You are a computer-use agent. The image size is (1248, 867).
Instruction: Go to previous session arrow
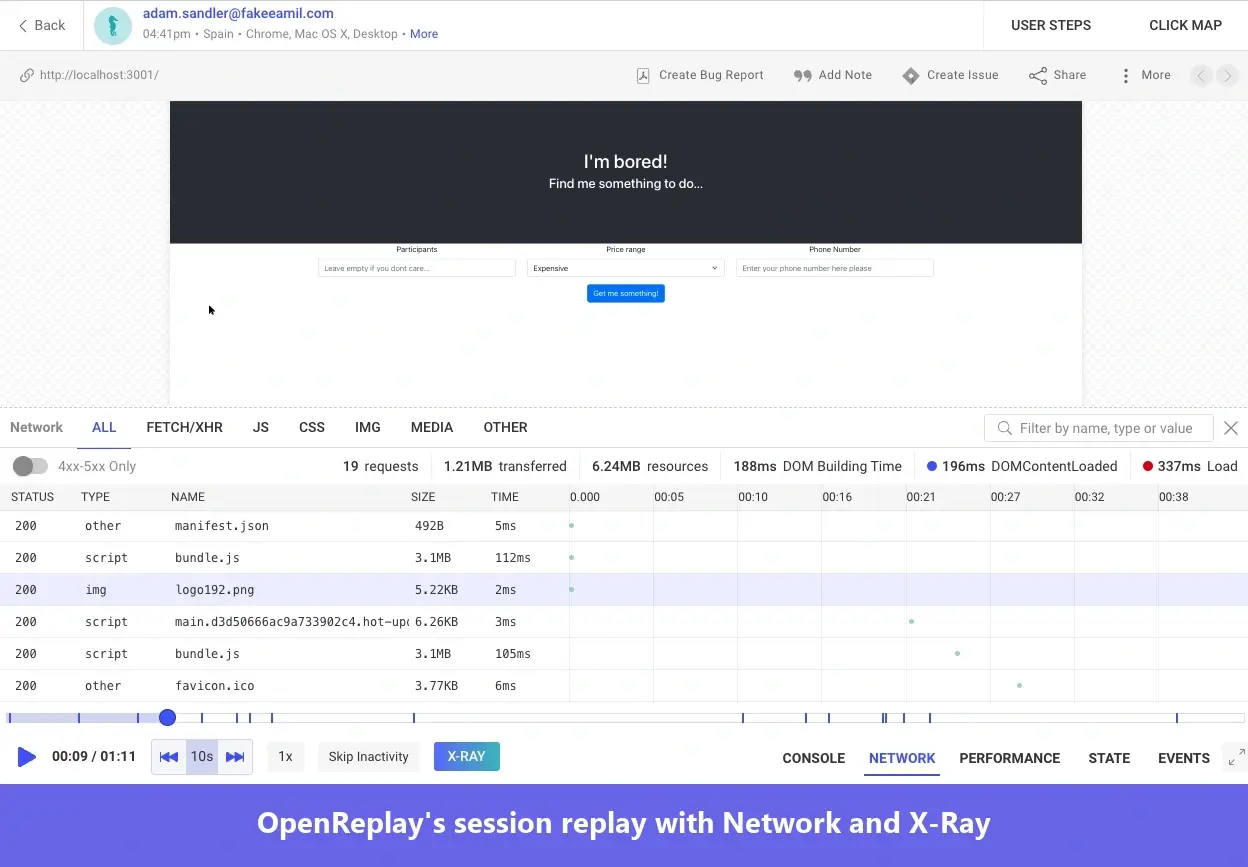tap(1201, 75)
